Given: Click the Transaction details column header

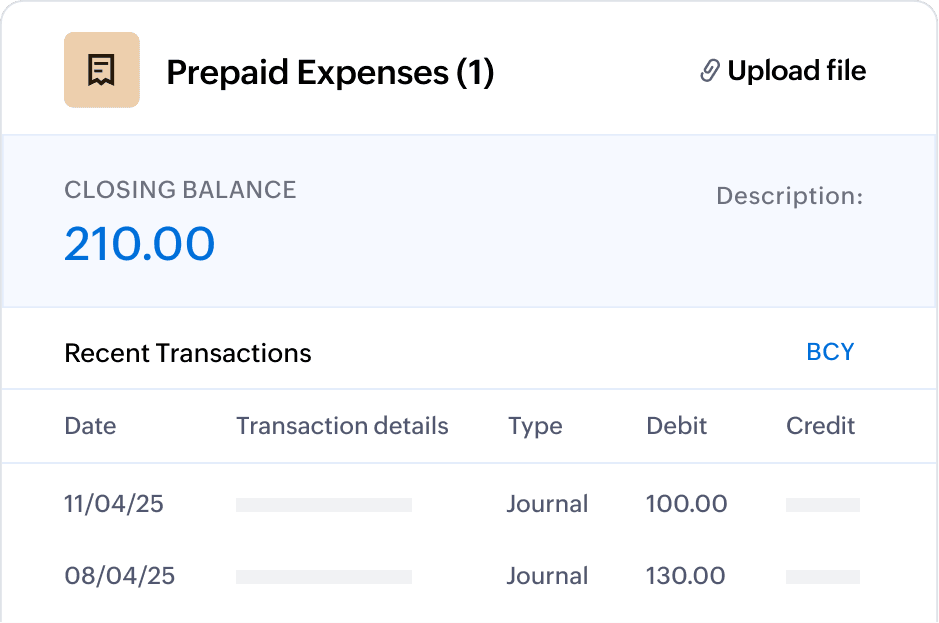Looking at the screenshot, I should point(342,426).
